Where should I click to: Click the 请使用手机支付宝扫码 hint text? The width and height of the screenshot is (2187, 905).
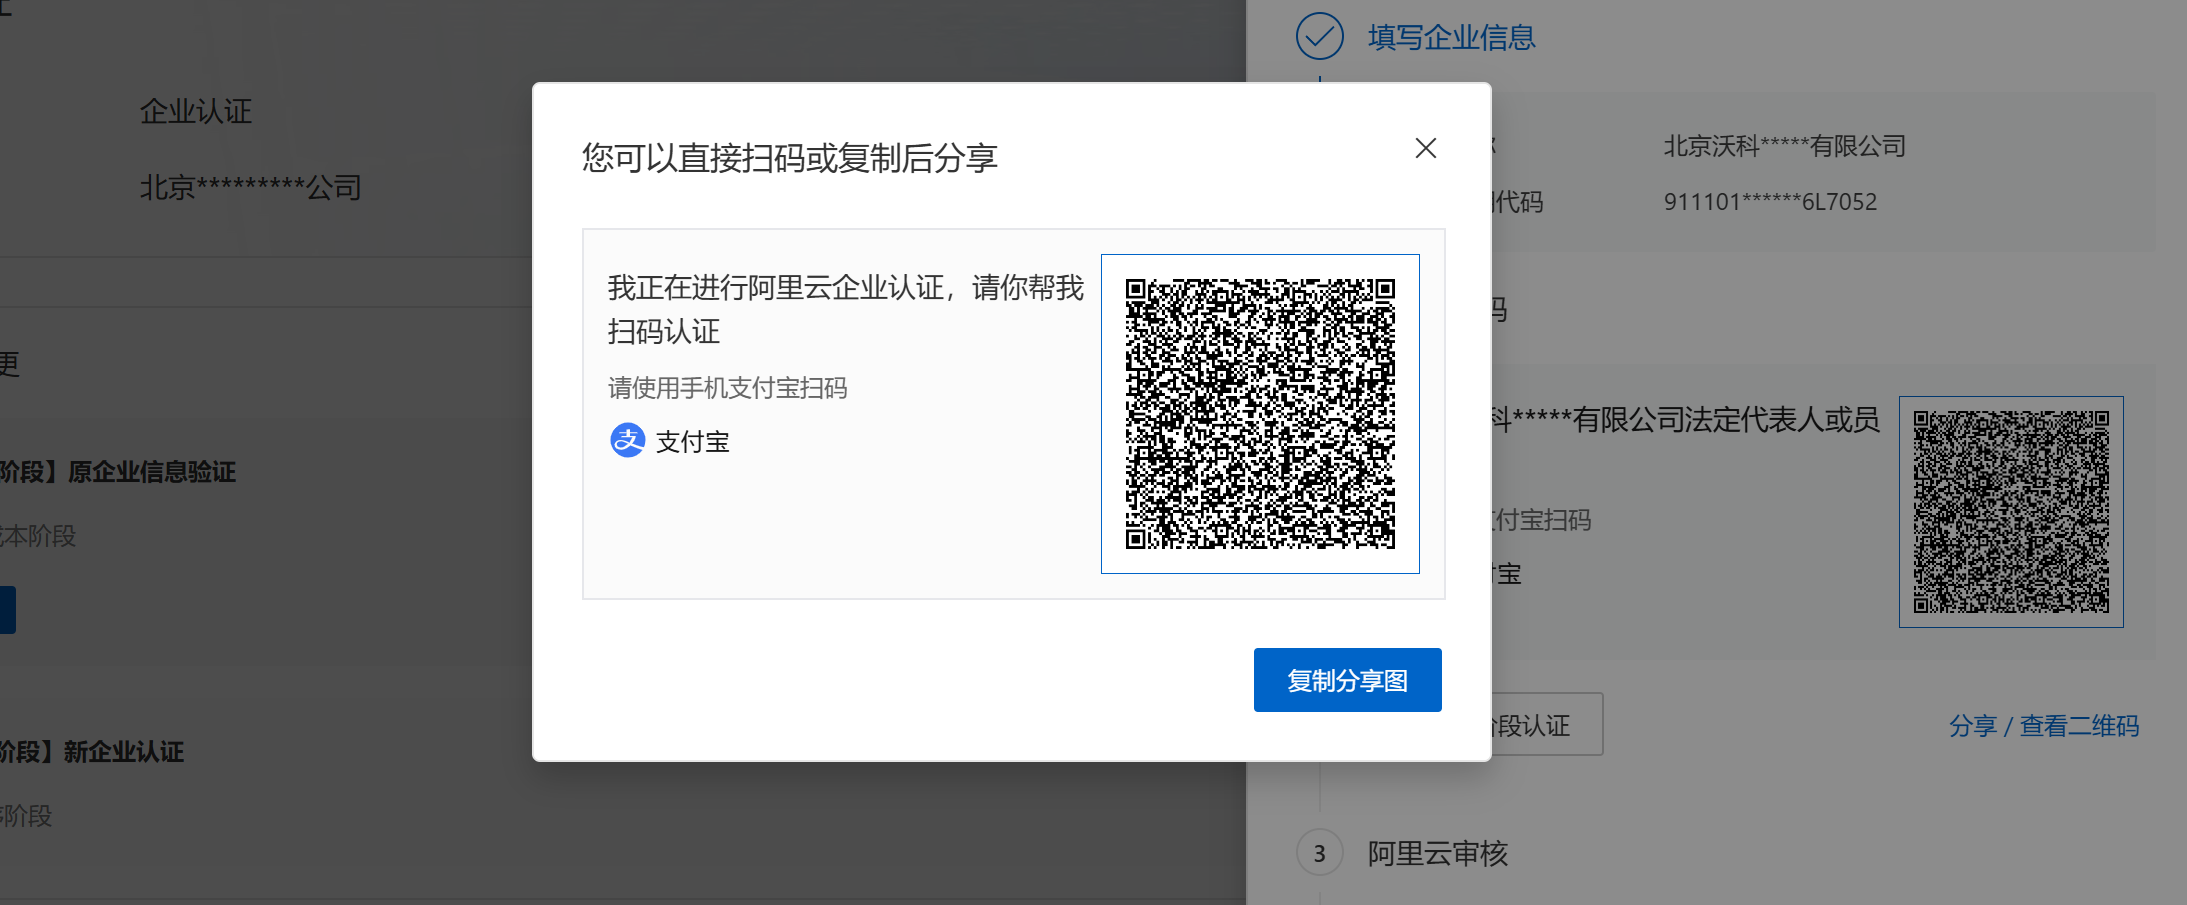click(727, 388)
